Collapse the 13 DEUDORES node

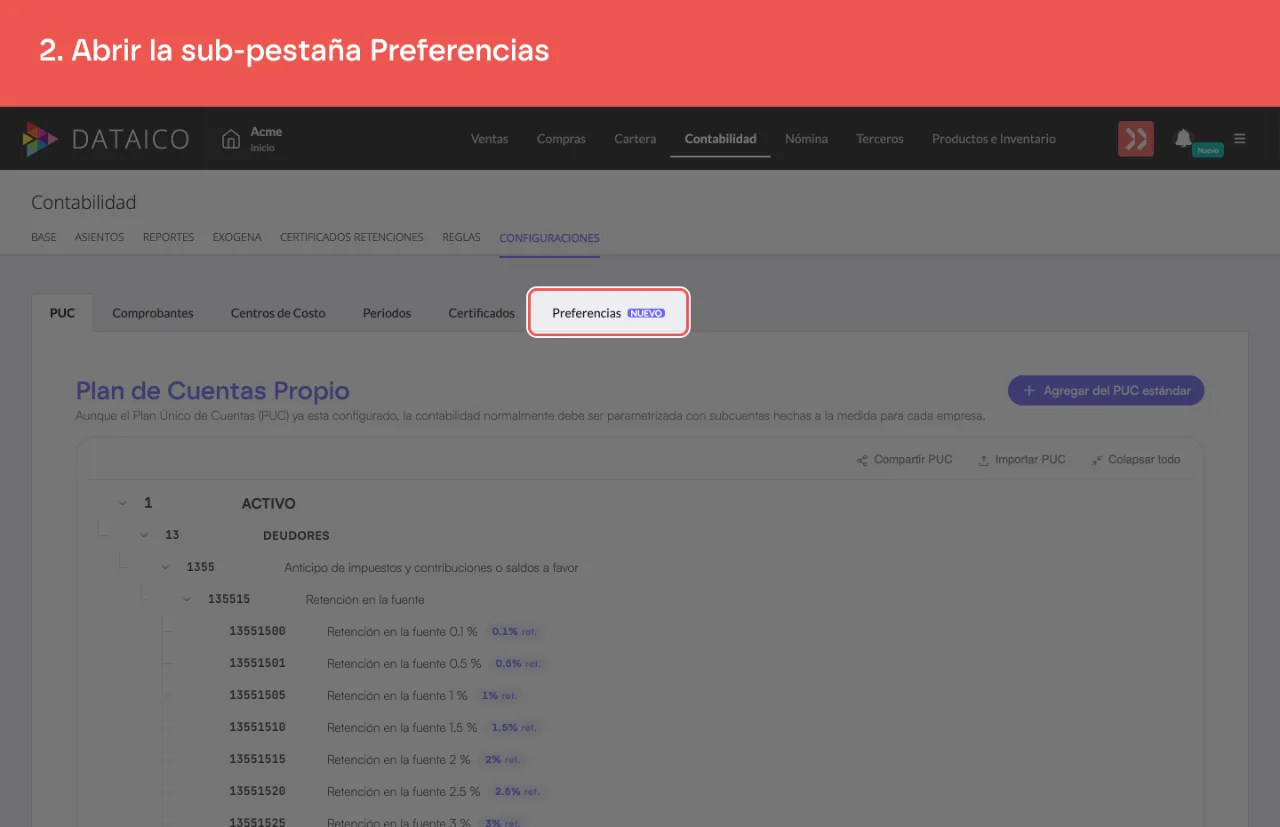pyautogui.click(x=144, y=535)
